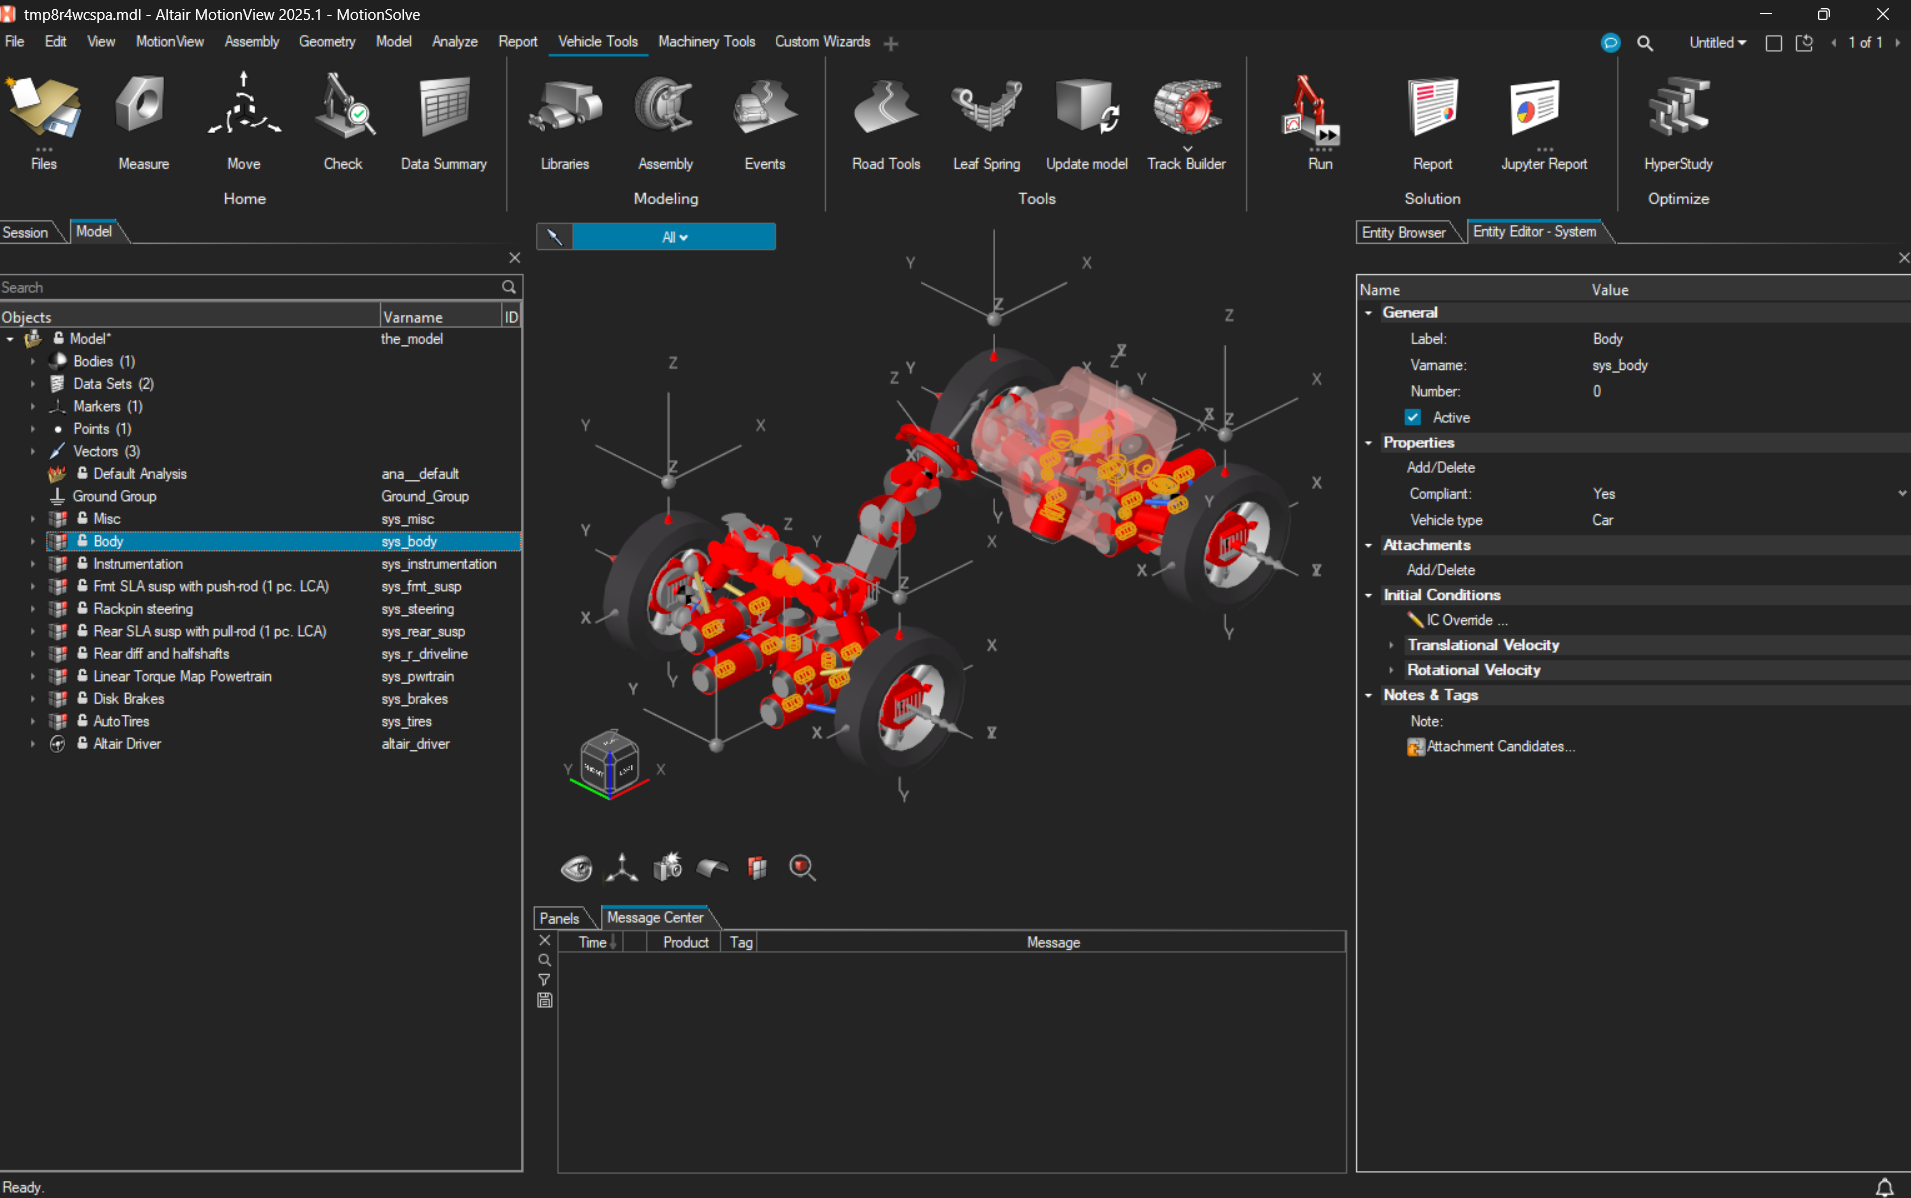Click the search magnifier in top bar
The image size is (1911, 1198).
pos(1645,43)
